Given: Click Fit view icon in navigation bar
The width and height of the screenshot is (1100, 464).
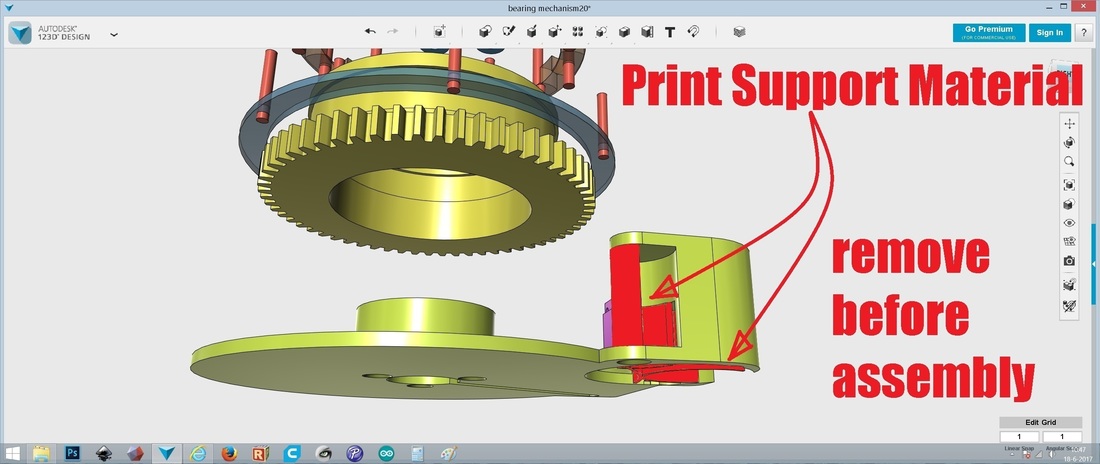Looking at the screenshot, I should (1069, 185).
